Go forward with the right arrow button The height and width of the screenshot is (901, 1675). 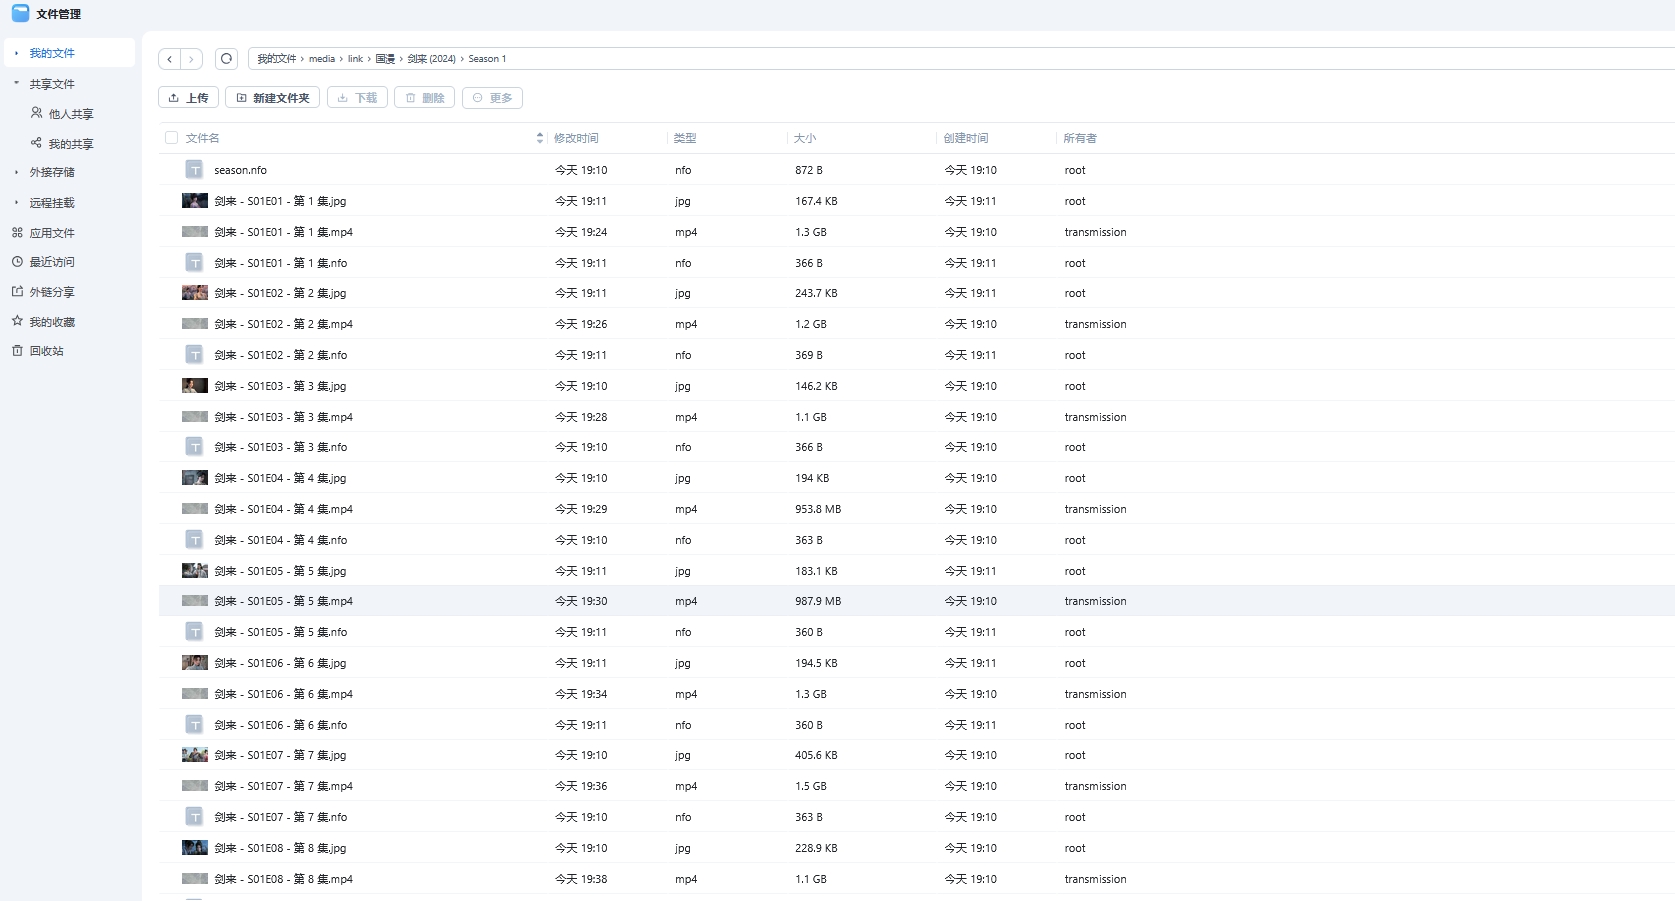pos(191,59)
